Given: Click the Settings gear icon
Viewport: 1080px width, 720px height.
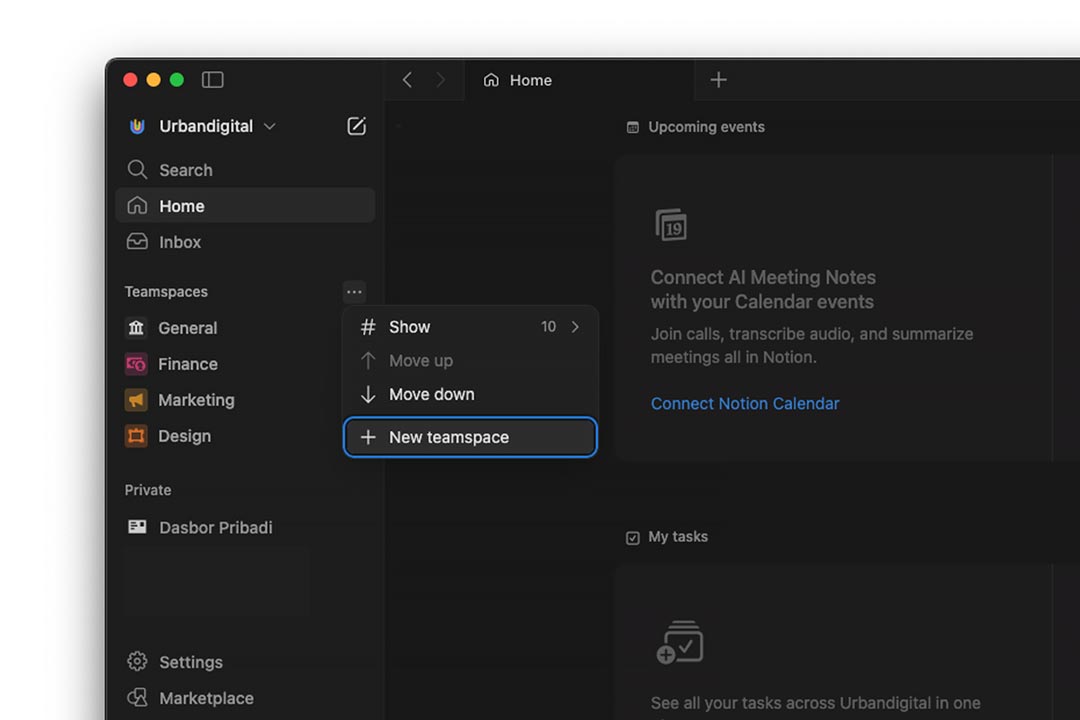Looking at the screenshot, I should (137, 661).
